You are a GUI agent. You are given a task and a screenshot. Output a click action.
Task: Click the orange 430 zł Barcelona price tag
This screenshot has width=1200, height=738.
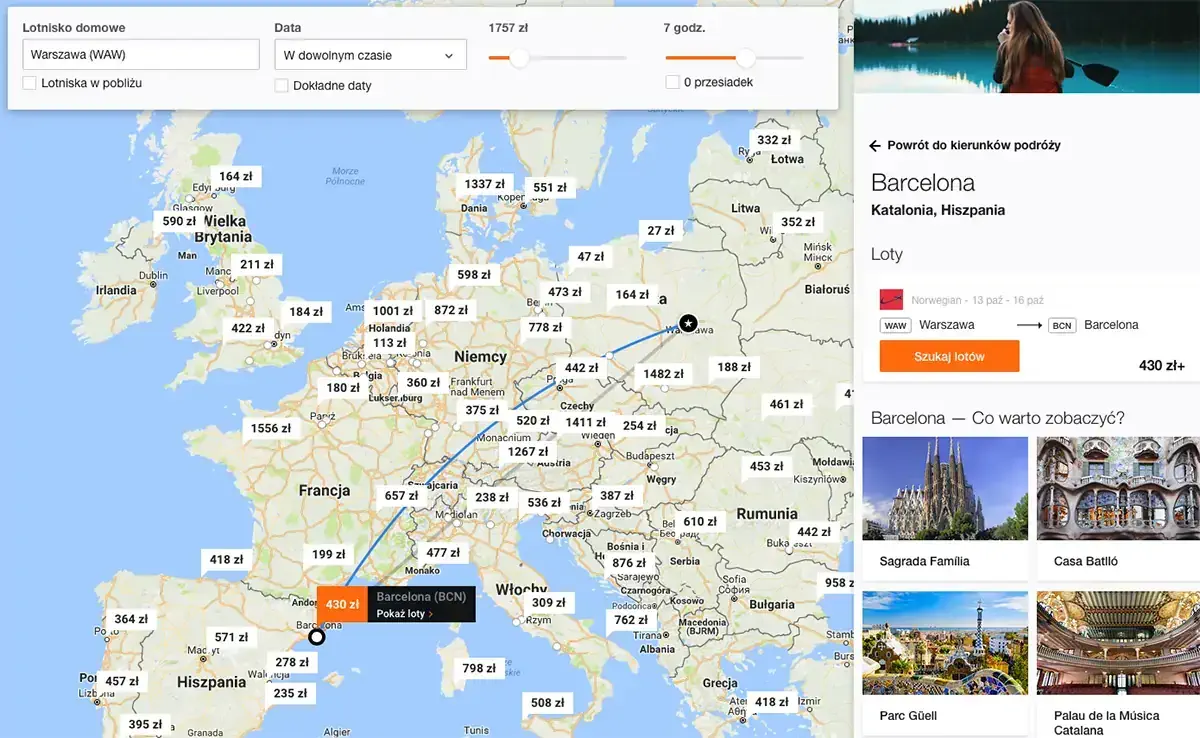tap(342, 605)
